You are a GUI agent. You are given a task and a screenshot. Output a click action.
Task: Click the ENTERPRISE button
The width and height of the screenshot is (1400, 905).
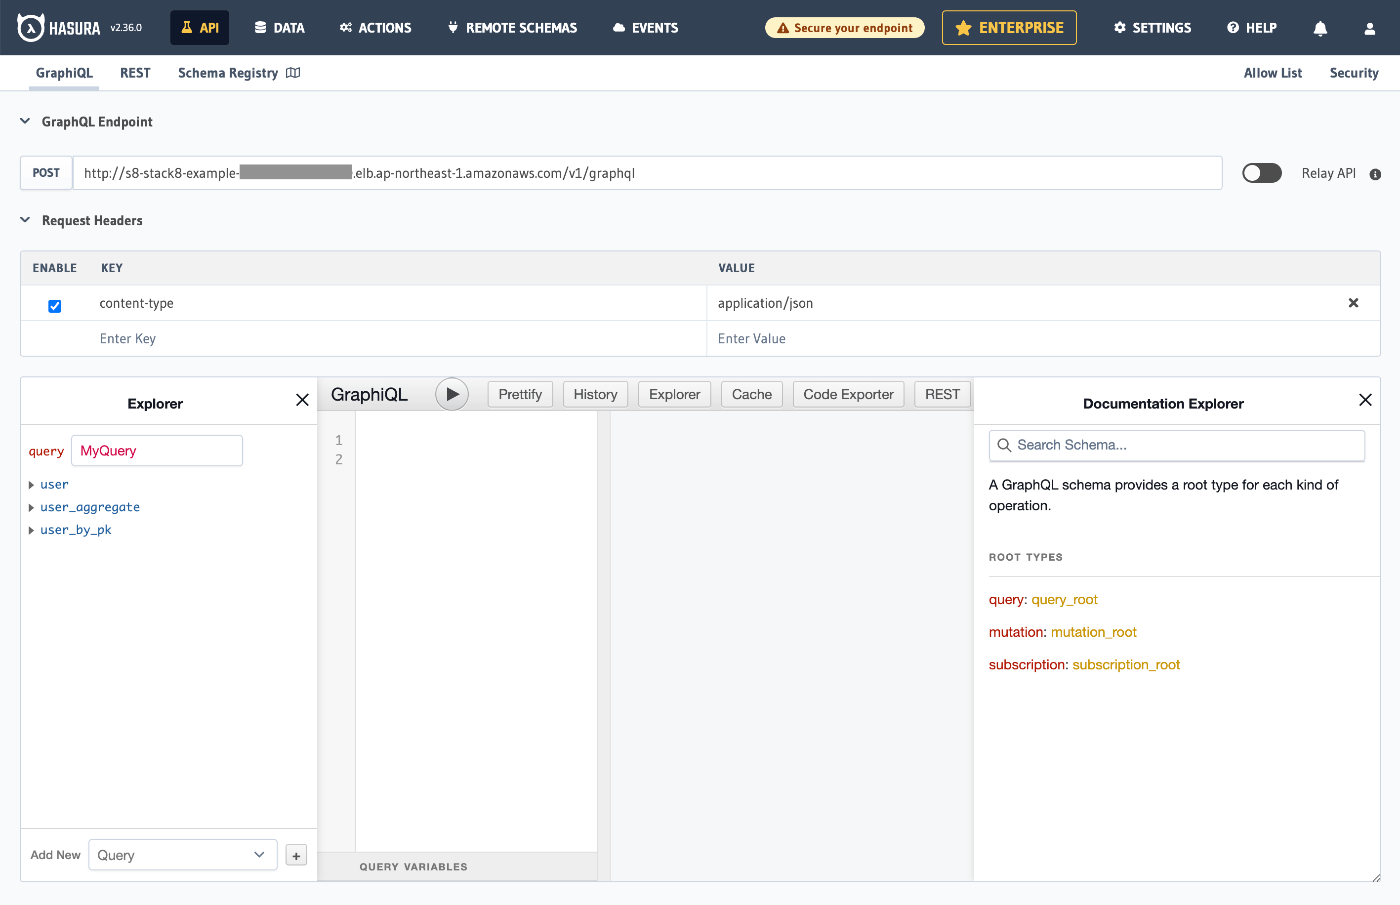point(1009,28)
